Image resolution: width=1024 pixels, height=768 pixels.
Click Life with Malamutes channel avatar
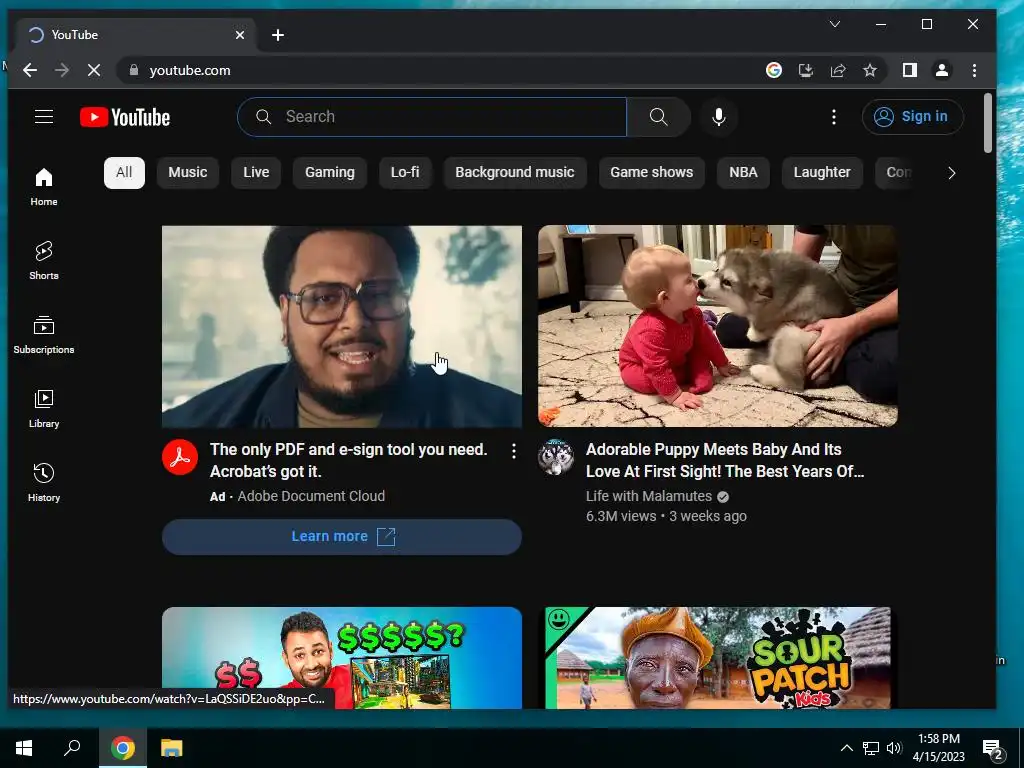556,456
